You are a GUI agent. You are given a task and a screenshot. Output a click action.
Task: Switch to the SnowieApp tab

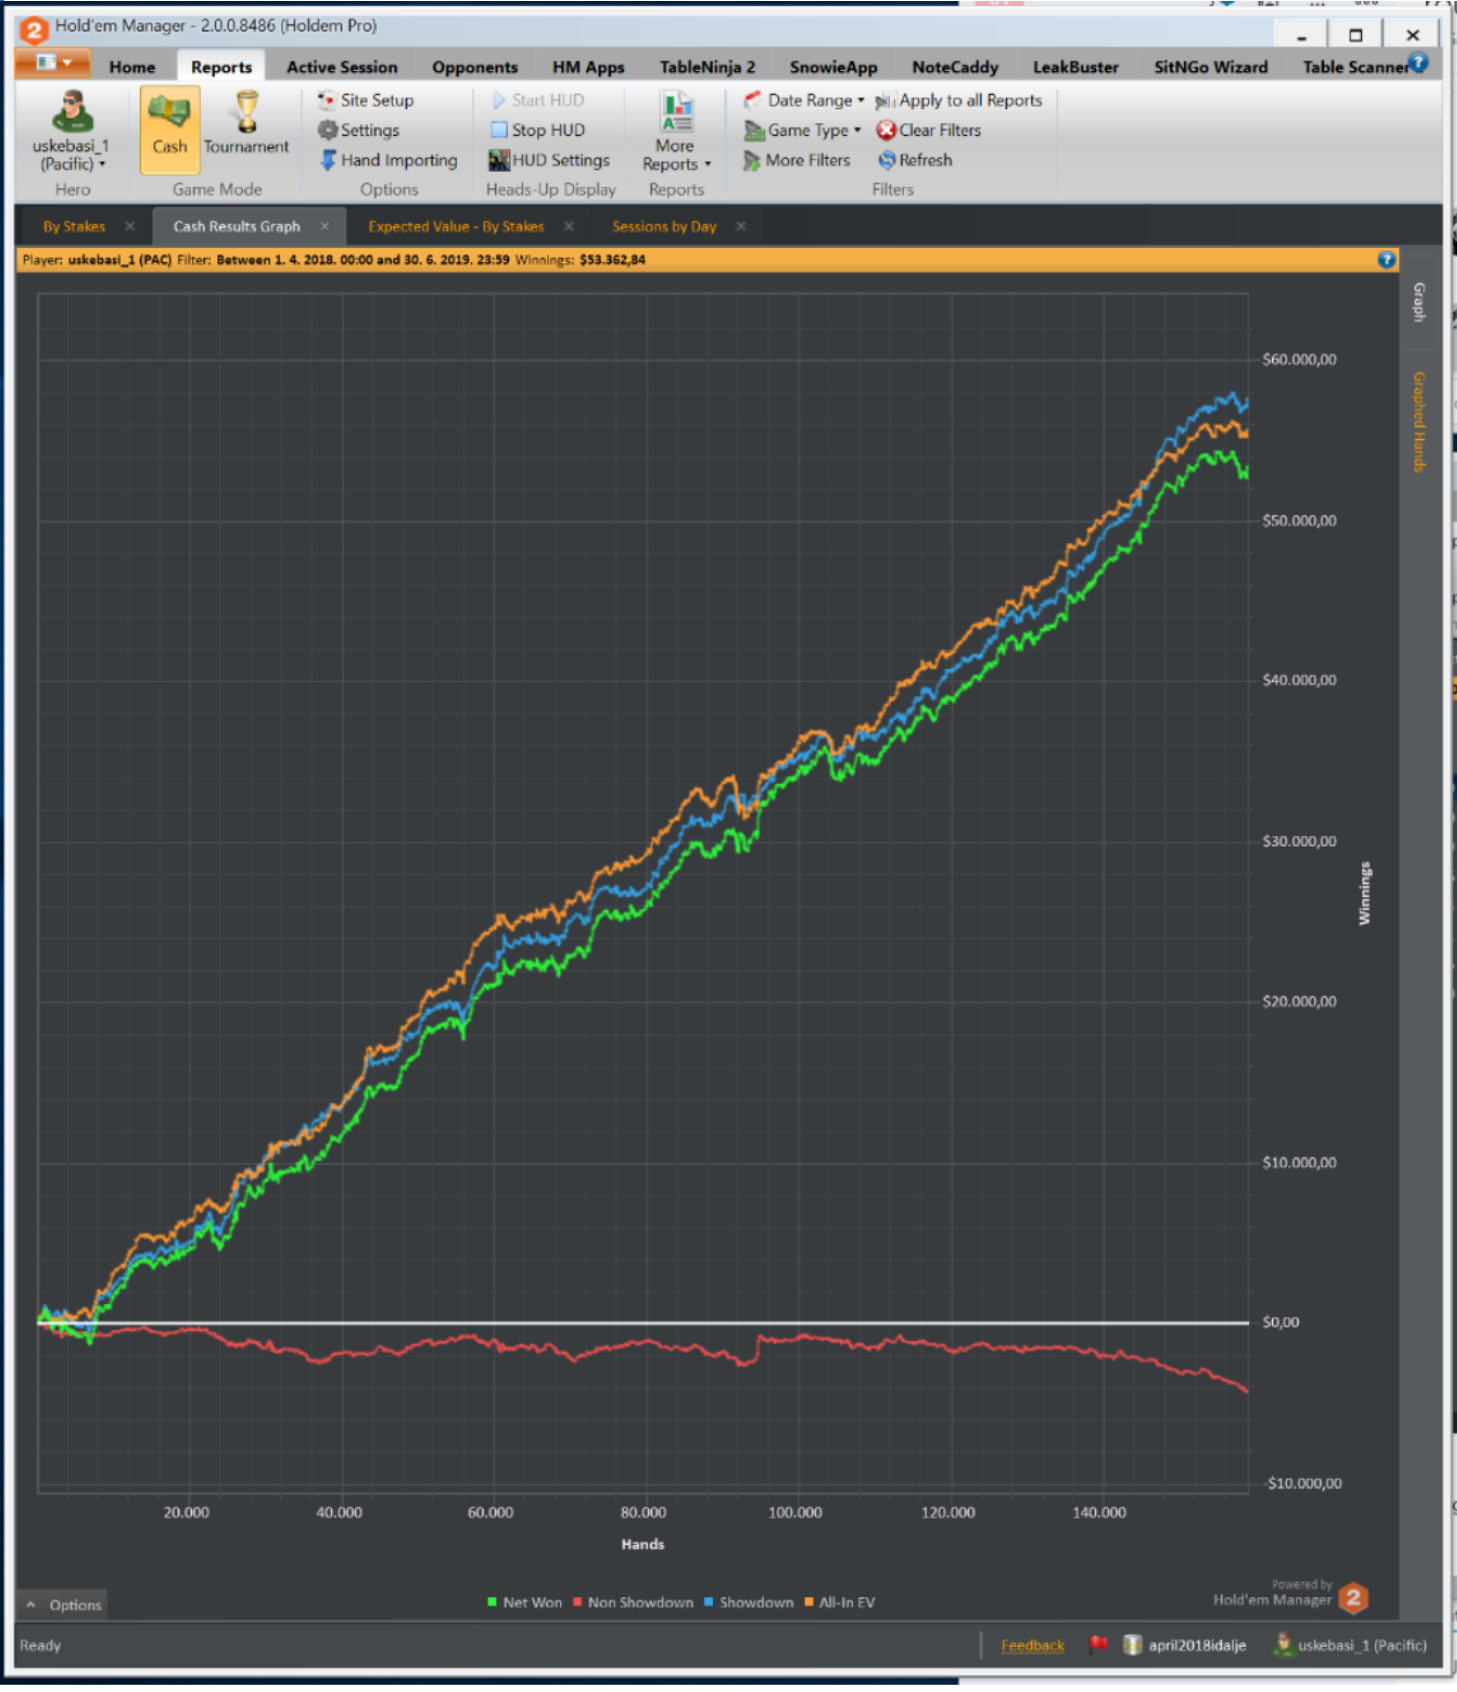pyautogui.click(x=833, y=67)
